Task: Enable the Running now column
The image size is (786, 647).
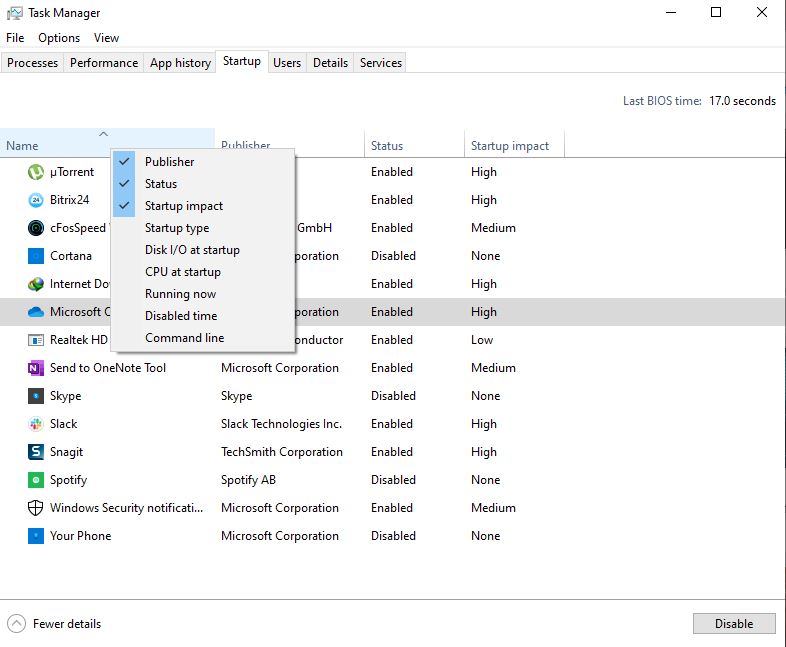Action: pos(203,294)
